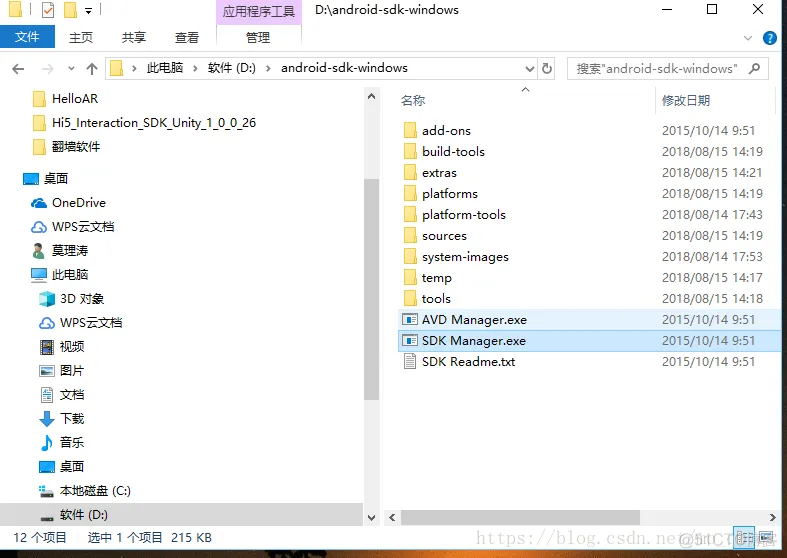The width and height of the screenshot is (787, 558).
Task: Expand chevron after 此电脑 in breadcrumb
Action: (195, 68)
